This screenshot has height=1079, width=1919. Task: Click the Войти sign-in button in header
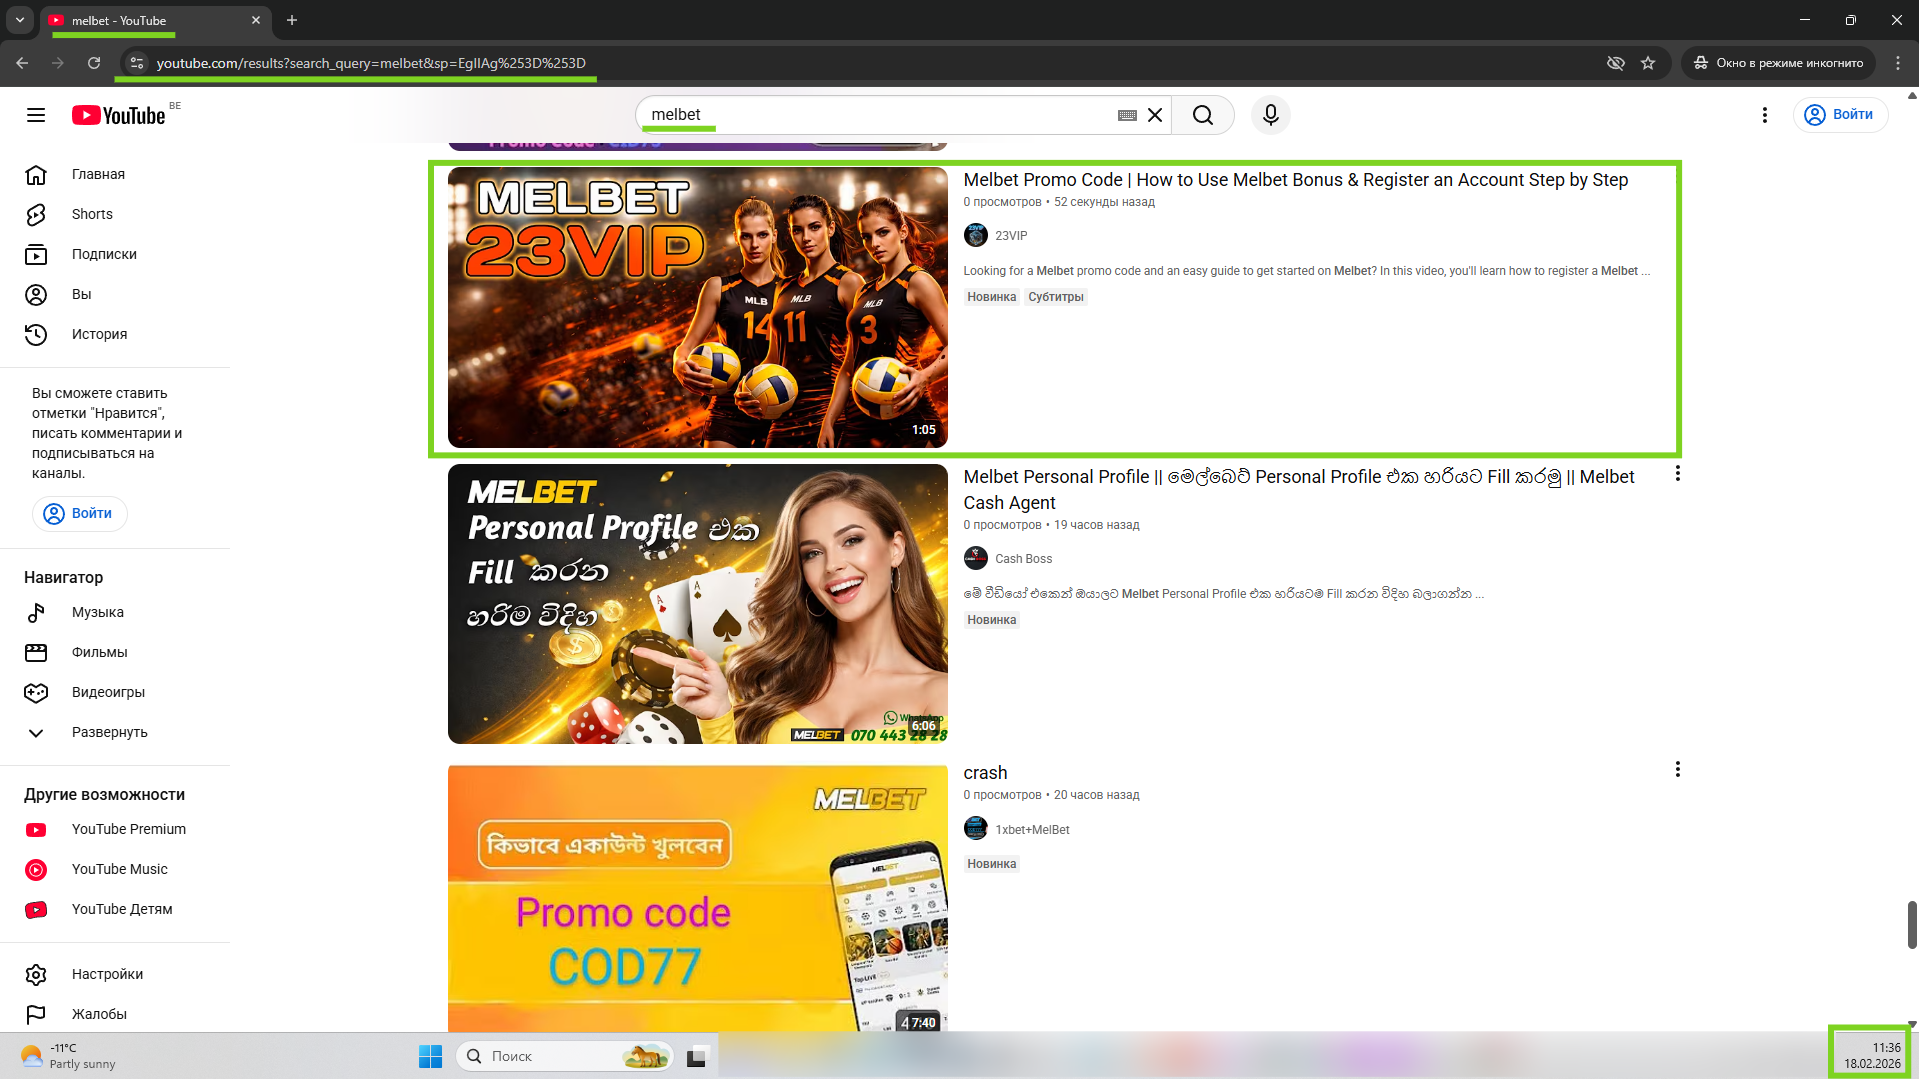(x=1840, y=115)
